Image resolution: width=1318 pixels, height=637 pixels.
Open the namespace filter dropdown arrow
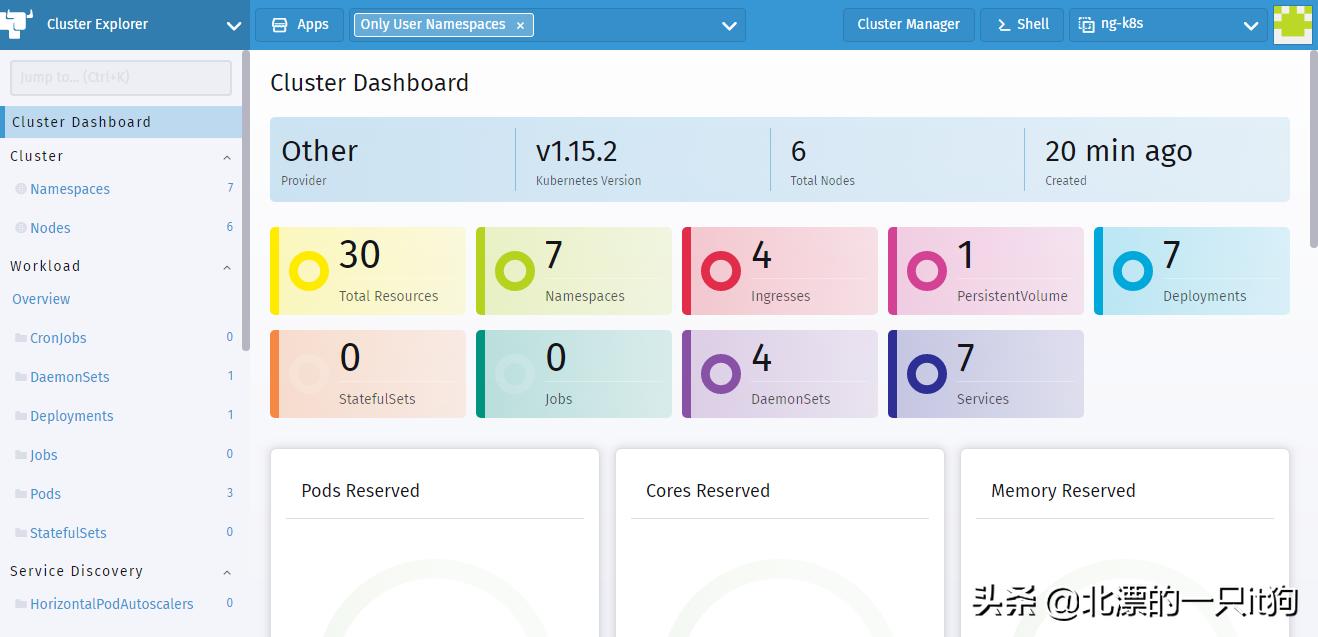(729, 26)
